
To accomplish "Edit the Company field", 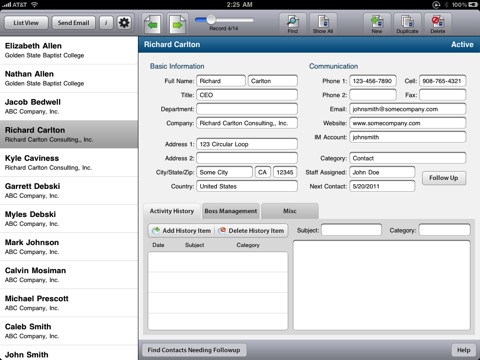I will pos(247,123).
